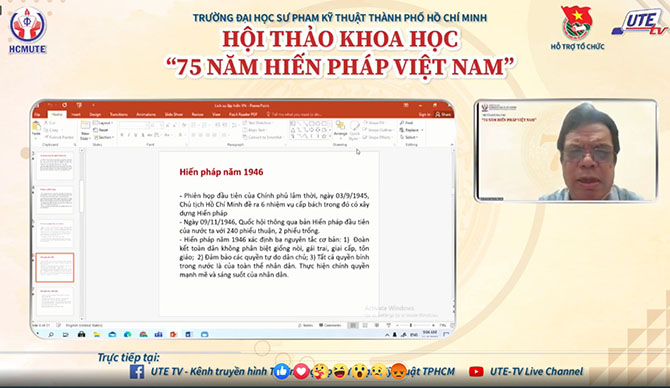Click the taskbar search magnifier
This screenshot has width=670, height=388.
(x=51, y=334)
